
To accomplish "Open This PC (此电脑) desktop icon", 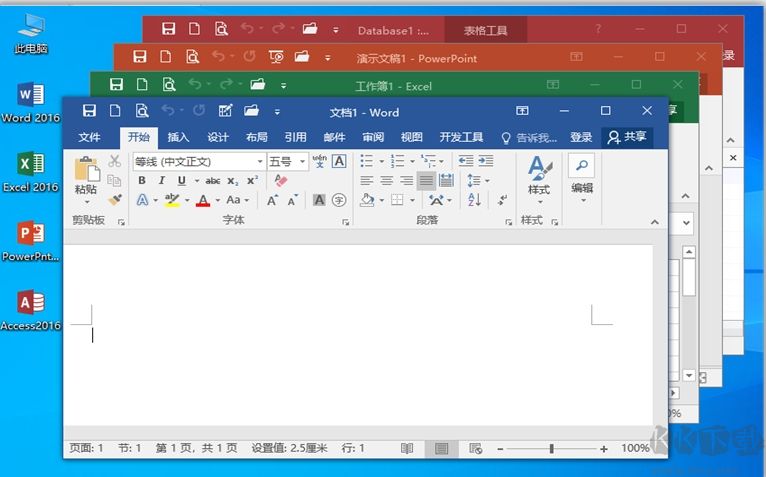I will coord(31,33).
